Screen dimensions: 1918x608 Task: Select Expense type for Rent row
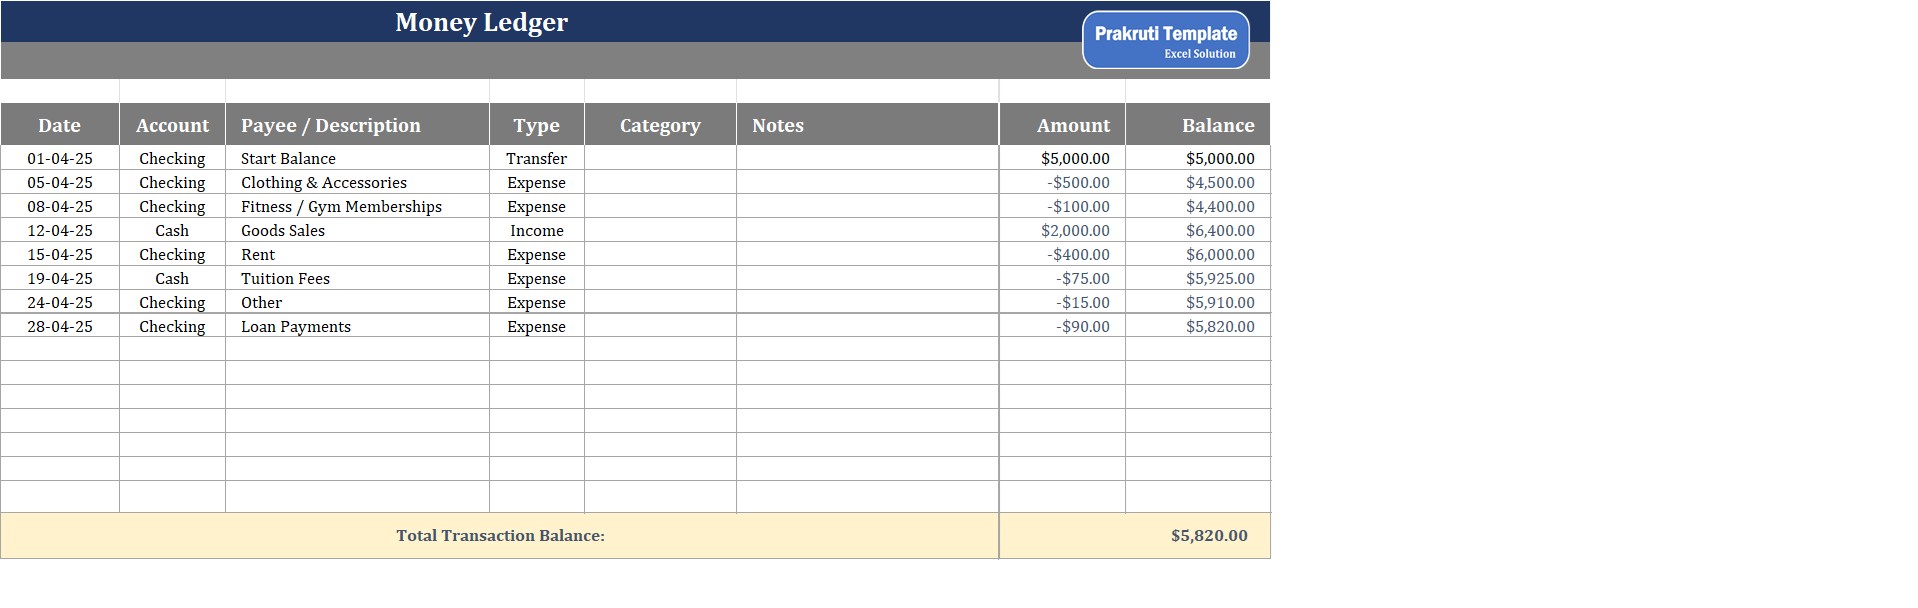(x=537, y=254)
